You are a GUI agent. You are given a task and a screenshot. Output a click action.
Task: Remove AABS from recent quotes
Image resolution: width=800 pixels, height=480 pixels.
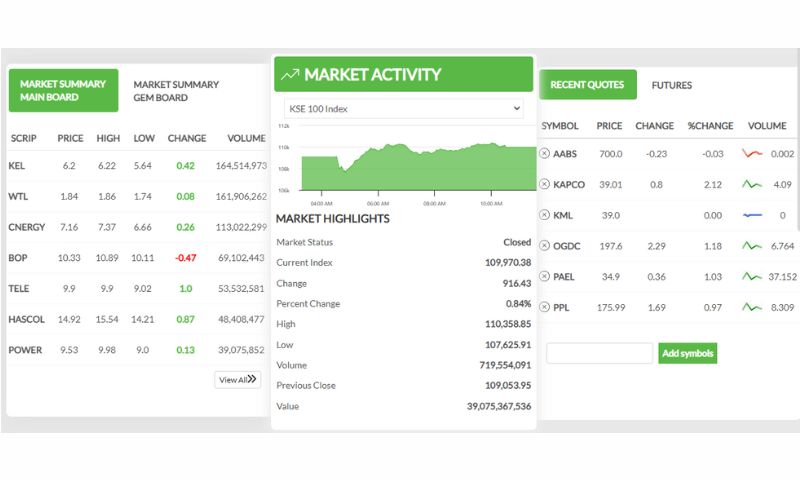[544, 154]
